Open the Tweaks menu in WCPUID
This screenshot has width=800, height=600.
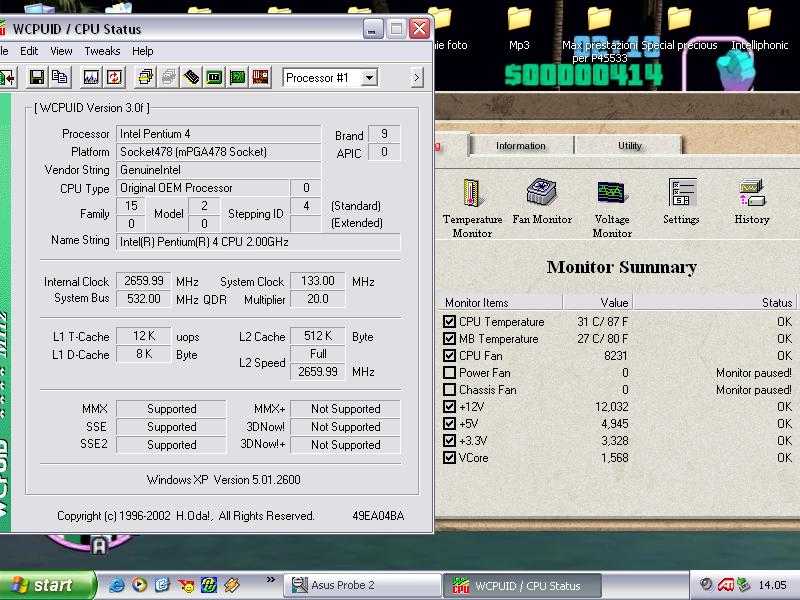click(103, 51)
